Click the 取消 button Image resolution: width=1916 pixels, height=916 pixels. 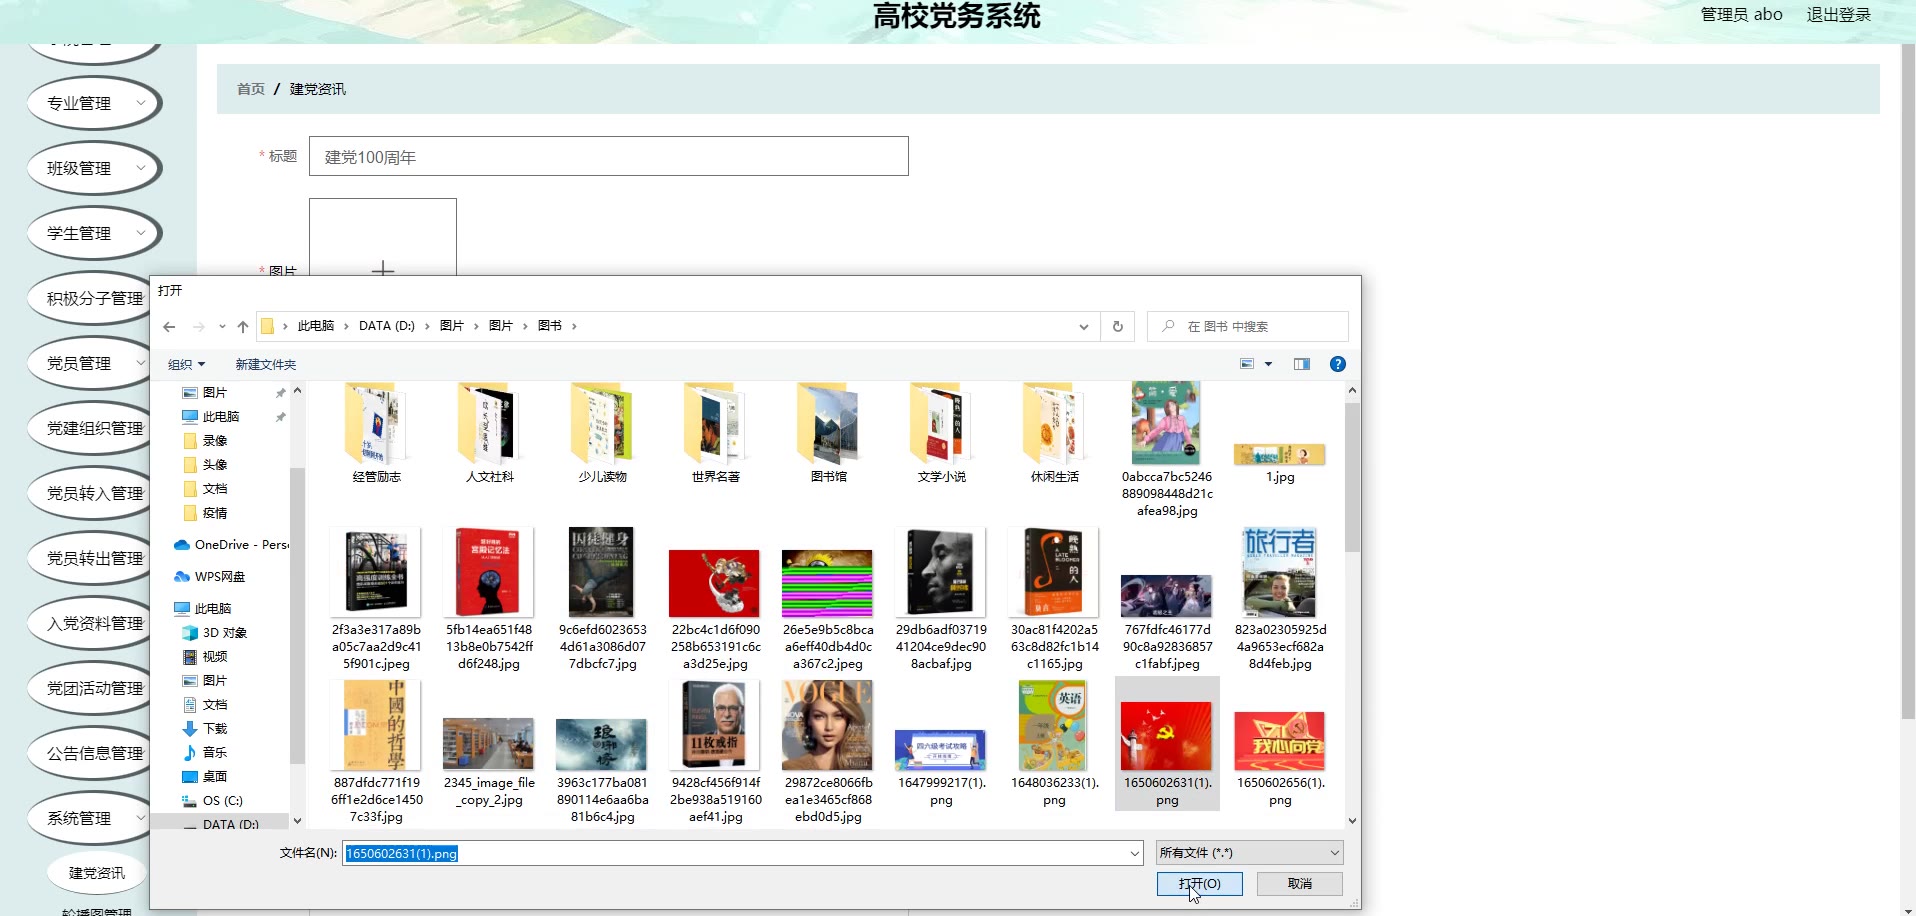tap(1300, 884)
